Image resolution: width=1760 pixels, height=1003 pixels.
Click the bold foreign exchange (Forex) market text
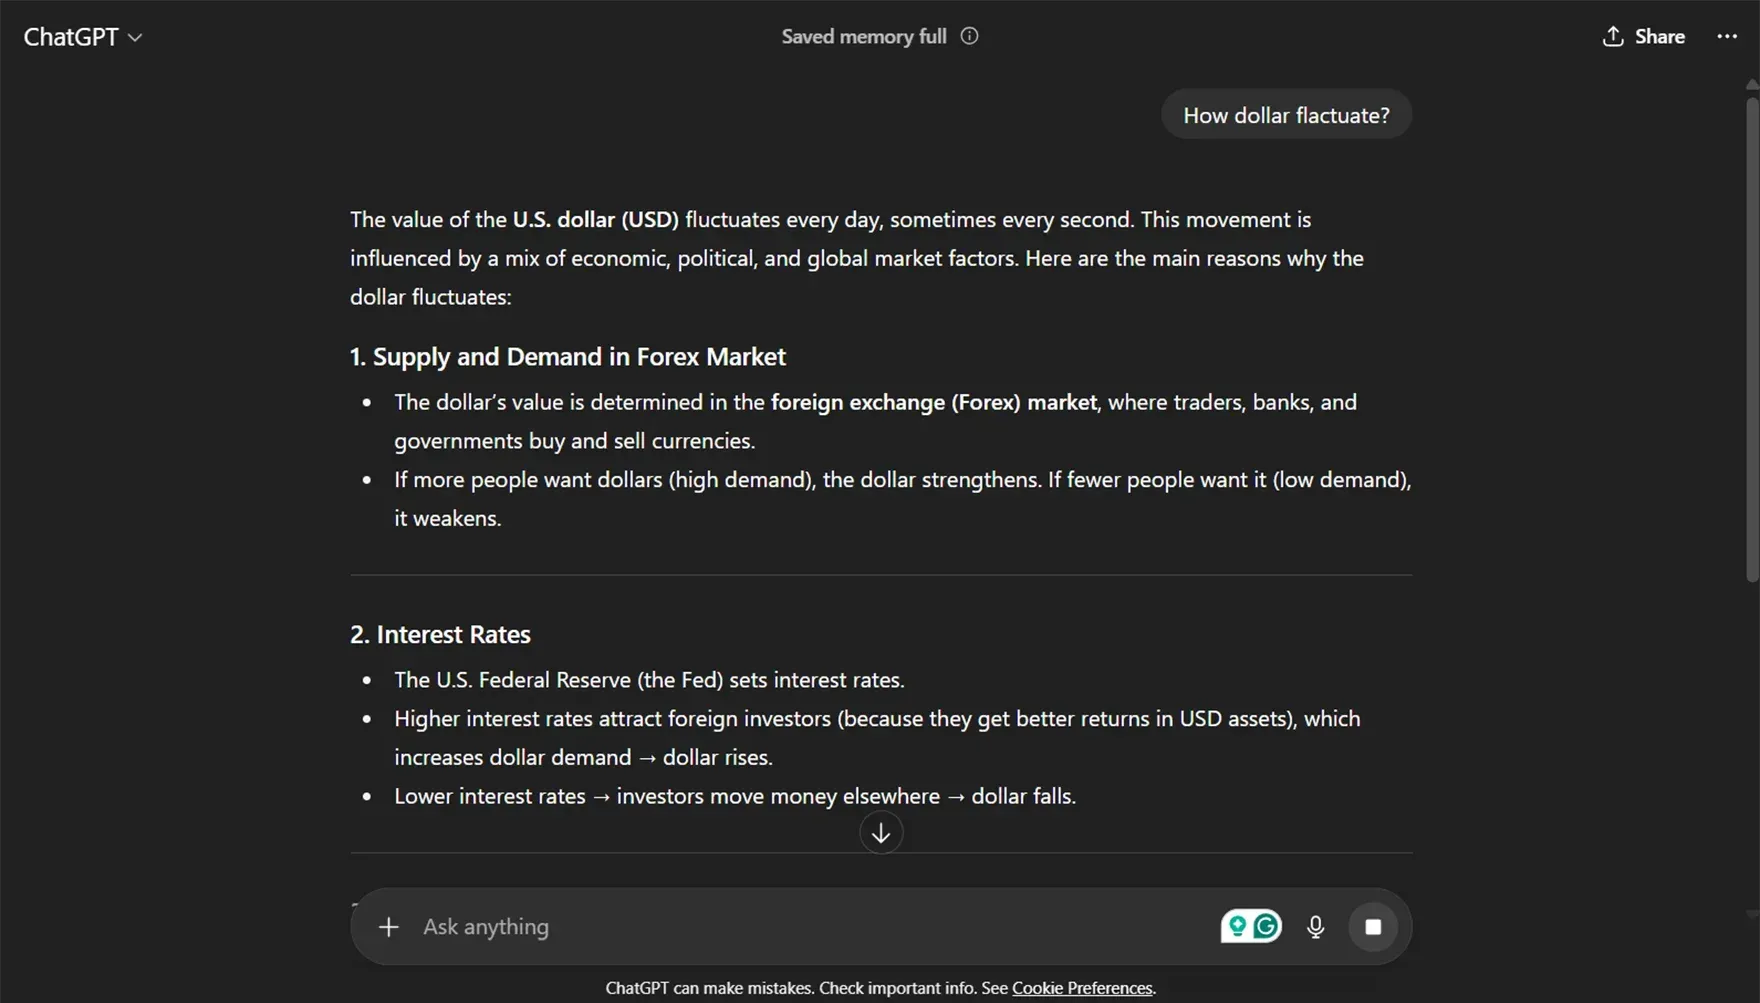click(933, 402)
